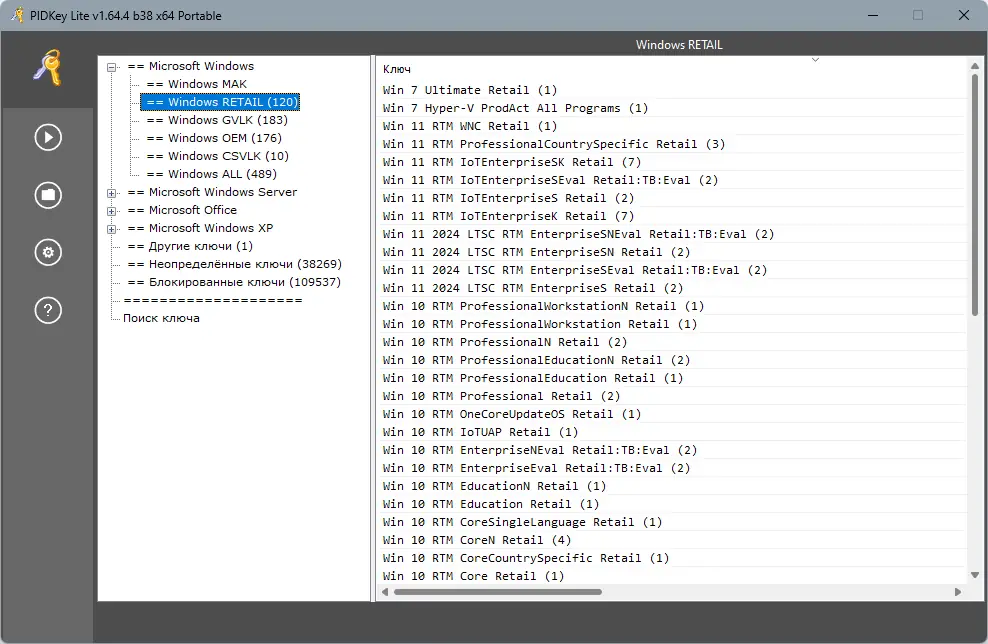Click the Ключ column sort chevron
The width and height of the screenshot is (988, 644).
(x=815, y=60)
